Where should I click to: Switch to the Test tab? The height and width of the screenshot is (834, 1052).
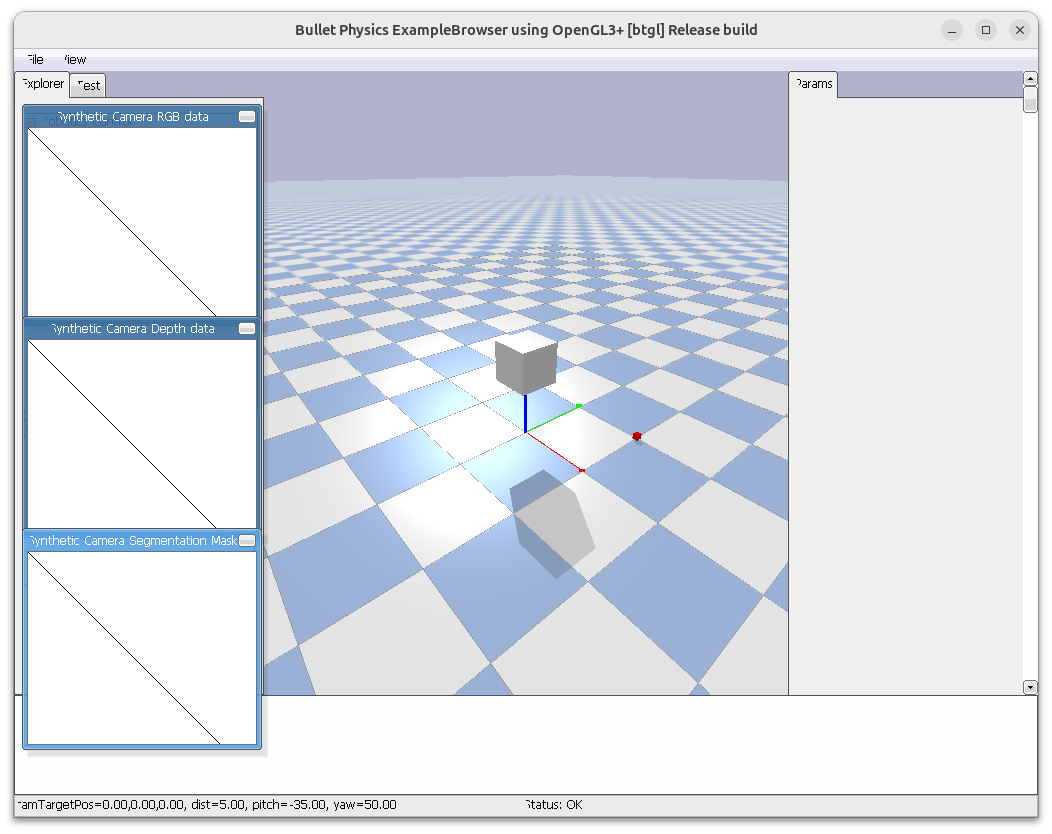[88, 85]
